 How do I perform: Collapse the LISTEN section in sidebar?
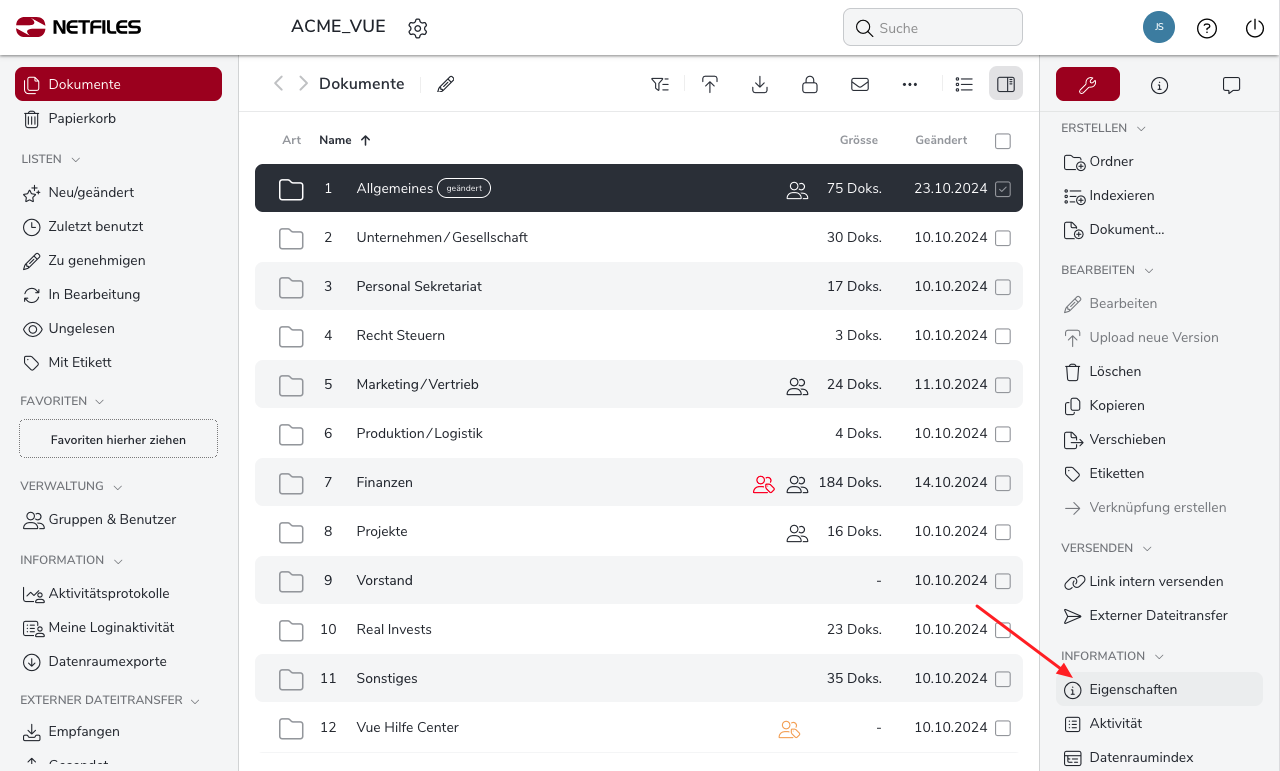[x=76, y=160]
